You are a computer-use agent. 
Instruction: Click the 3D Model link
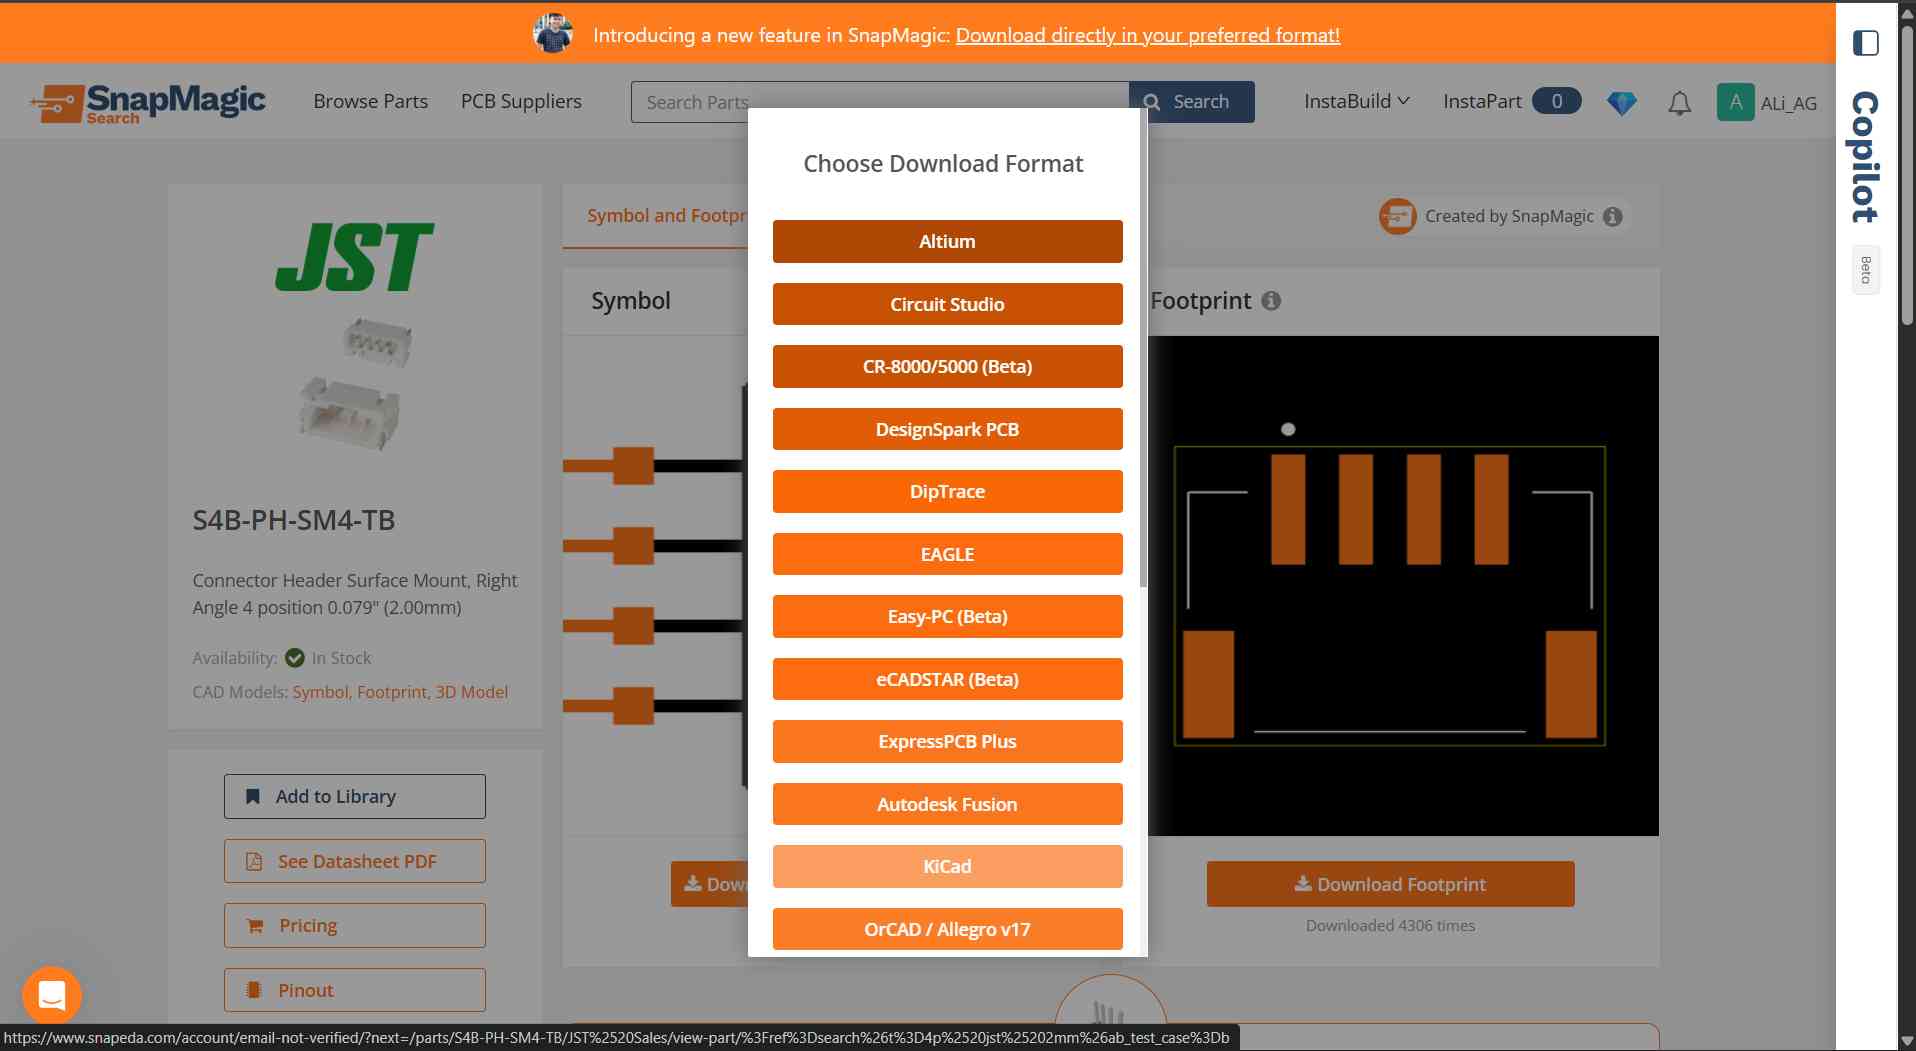coord(471,692)
